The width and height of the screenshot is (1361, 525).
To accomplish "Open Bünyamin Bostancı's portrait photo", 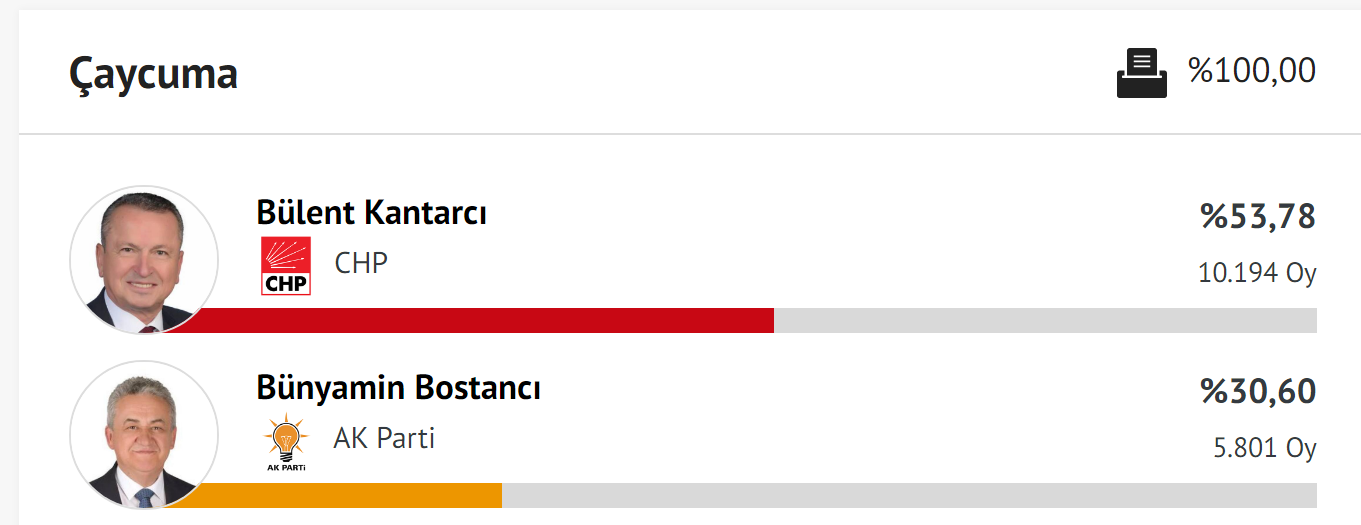I will click(144, 435).
